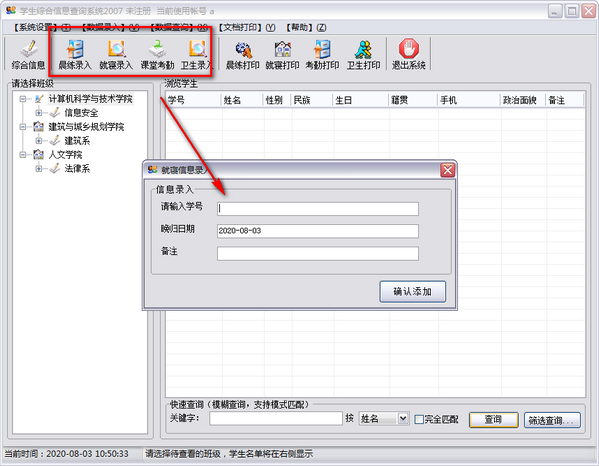Screen dimensions: 599x466
Task: Open the 课堂考勤 toolbar icon
Action: pos(157,54)
